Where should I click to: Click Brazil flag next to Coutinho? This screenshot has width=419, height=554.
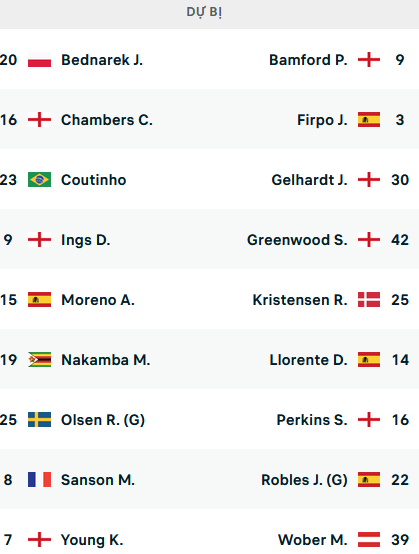39,179
